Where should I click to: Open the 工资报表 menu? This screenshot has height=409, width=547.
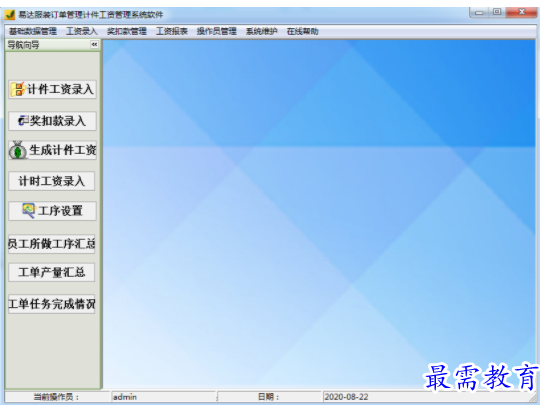pyautogui.click(x=172, y=31)
